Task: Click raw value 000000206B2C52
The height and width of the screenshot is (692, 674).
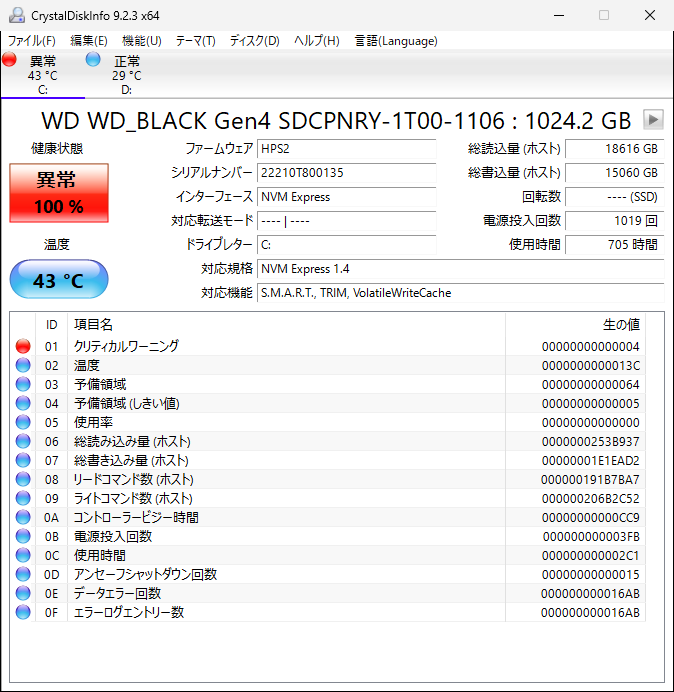Action: pos(591,499)
